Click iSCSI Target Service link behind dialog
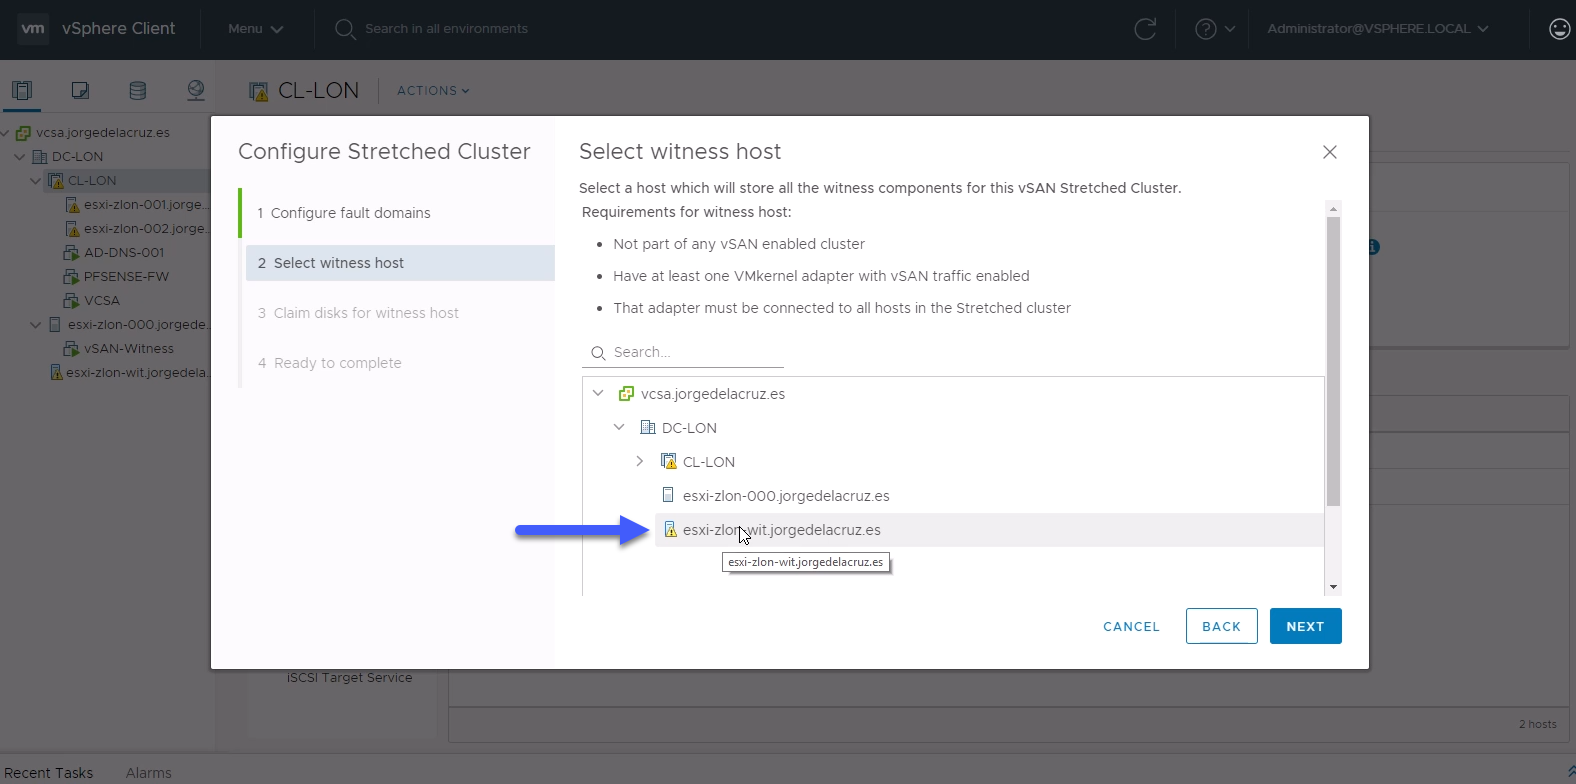Screen dimensions: 1576x784 349,678
